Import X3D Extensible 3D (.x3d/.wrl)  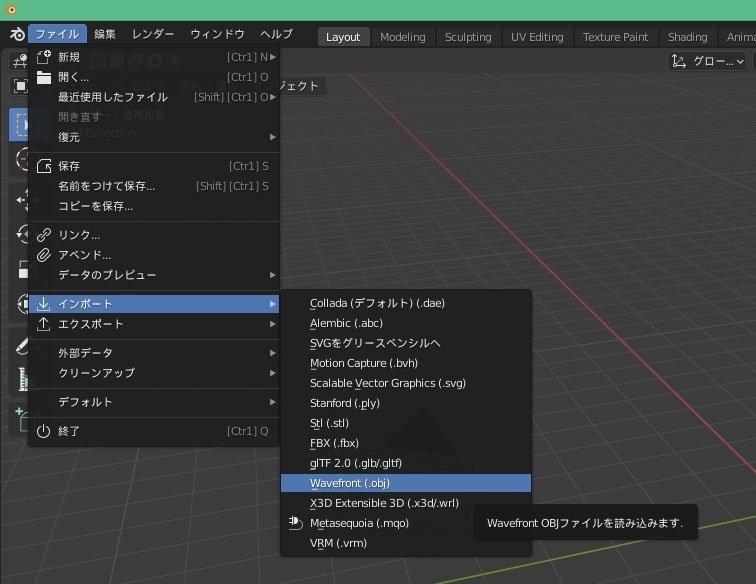[406, 503]
